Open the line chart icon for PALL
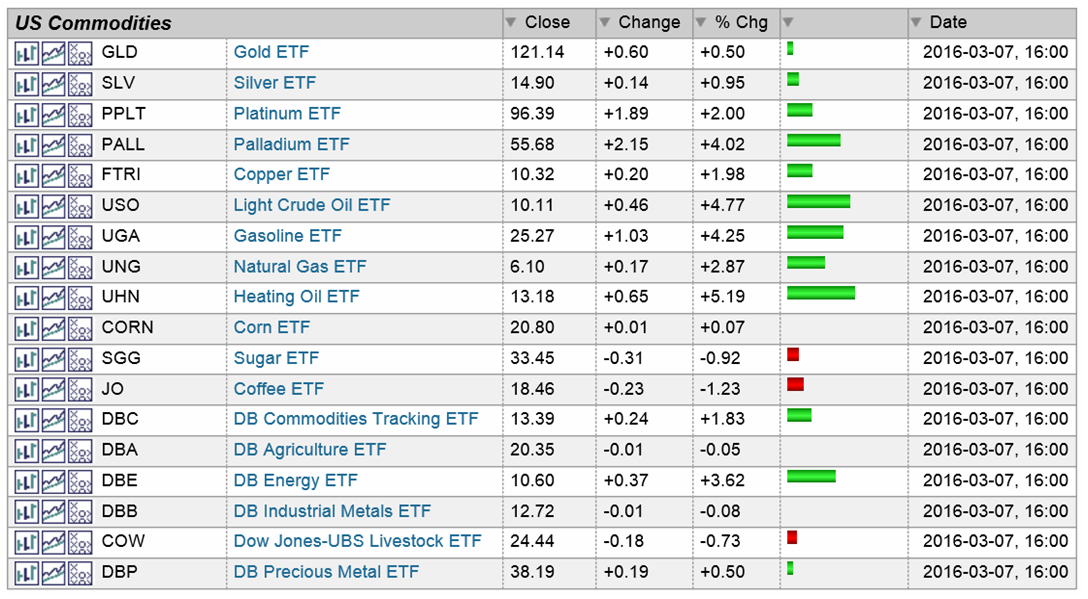Screen dimensions: 1088x599 point(53,145)
